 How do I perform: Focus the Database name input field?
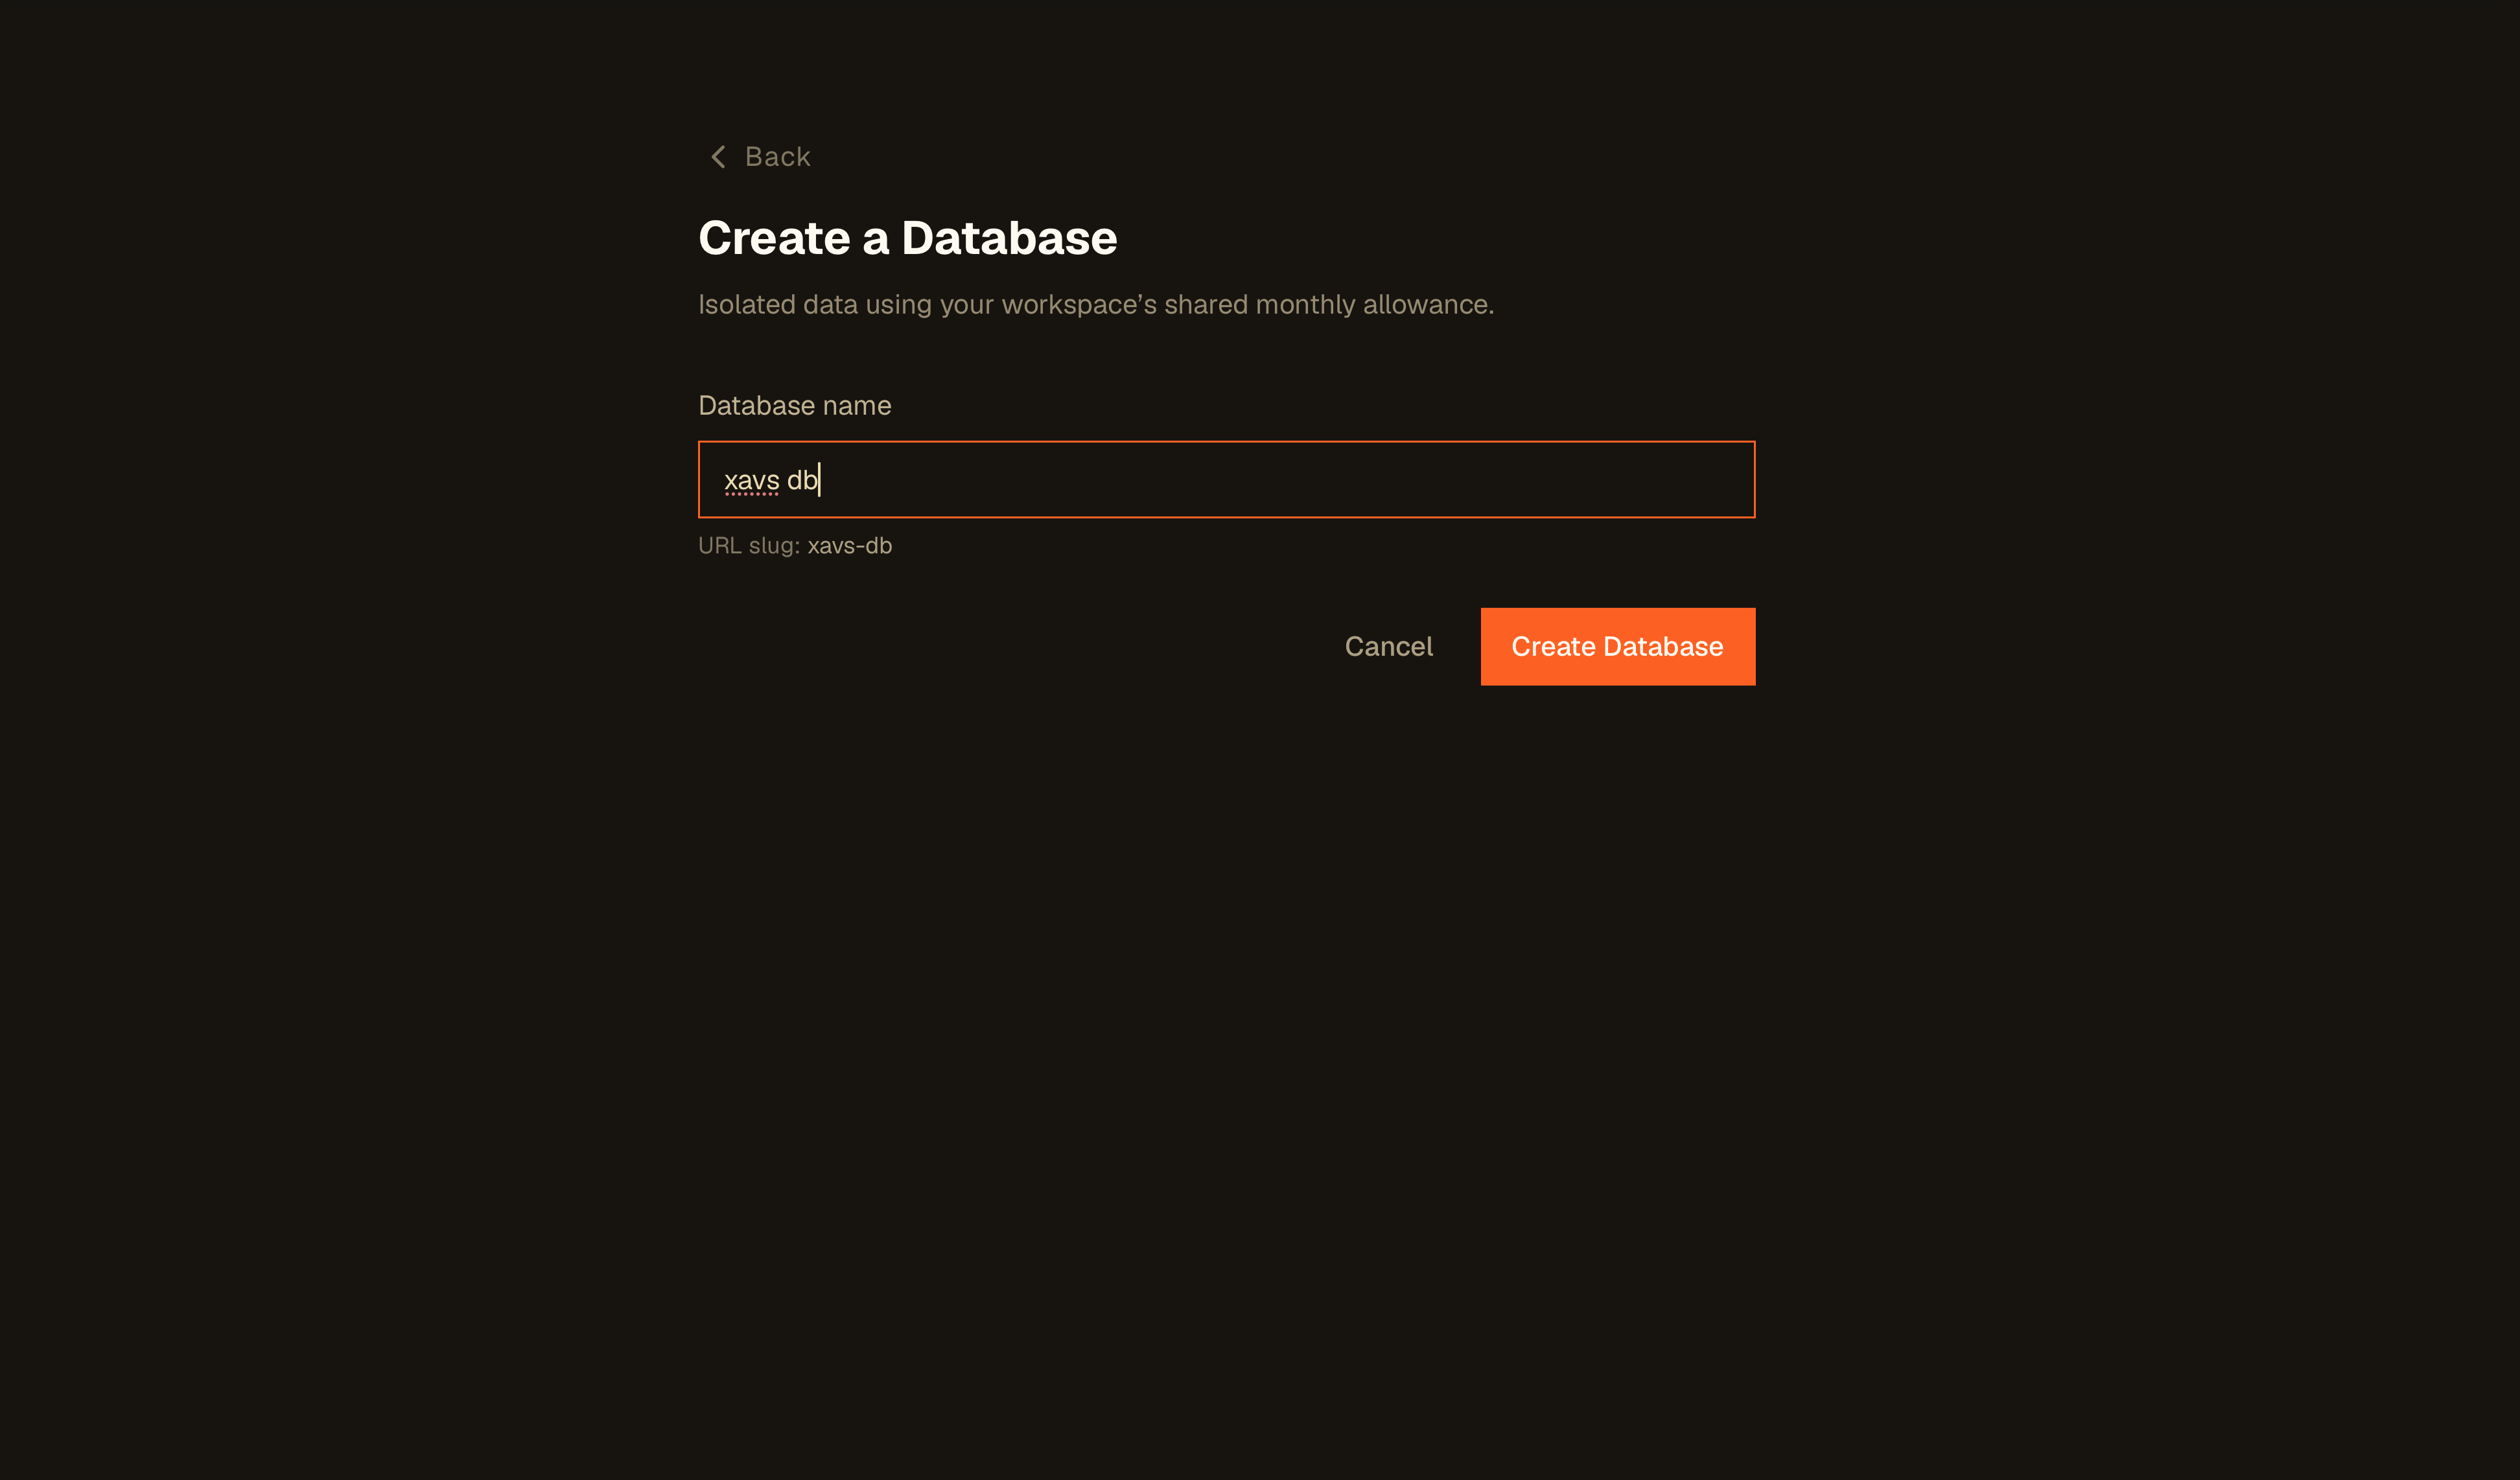pos(1226,479)
